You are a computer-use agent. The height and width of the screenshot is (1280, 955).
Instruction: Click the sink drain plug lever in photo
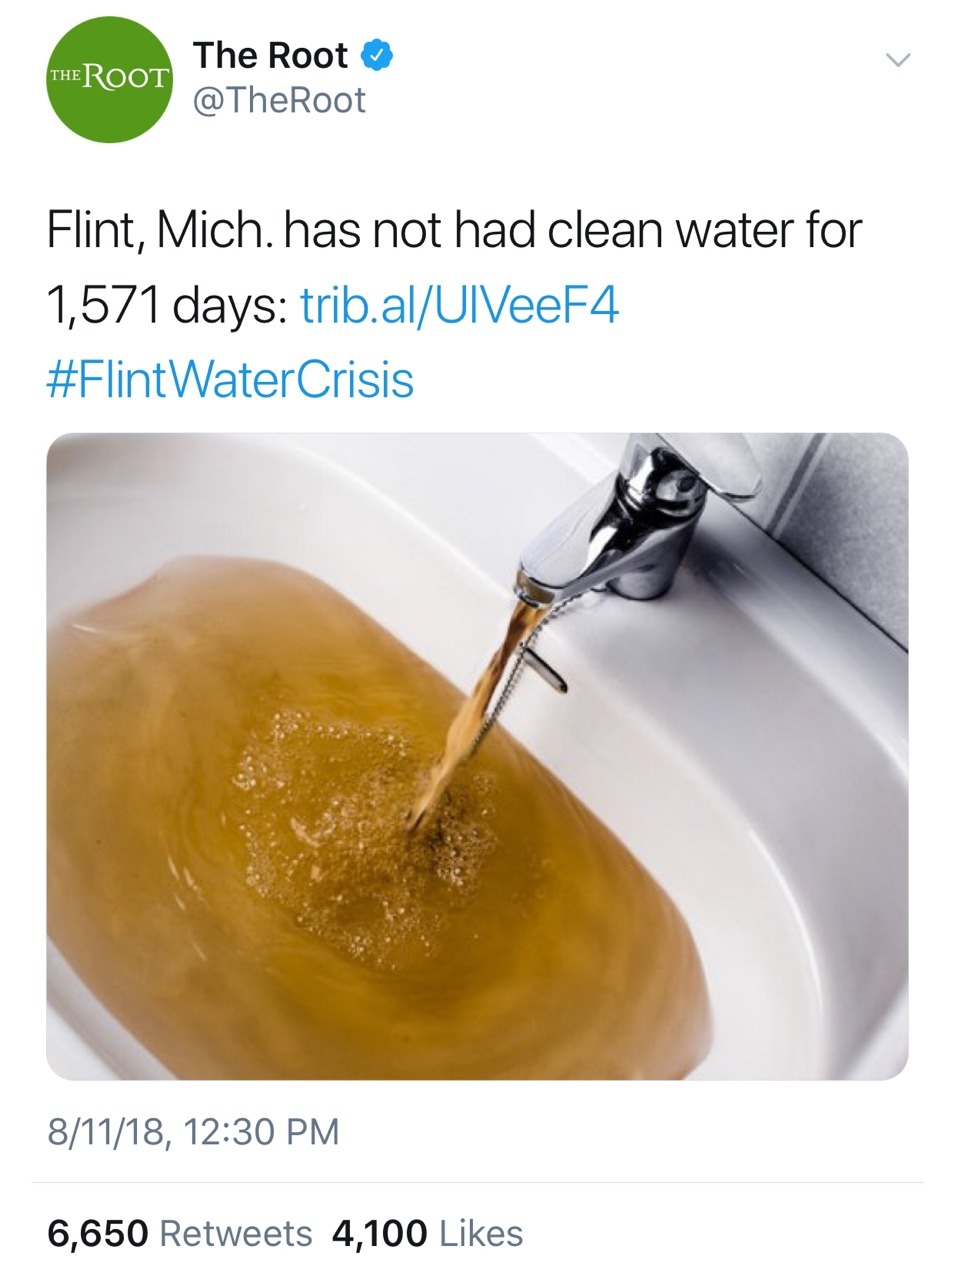pos(548,668)
